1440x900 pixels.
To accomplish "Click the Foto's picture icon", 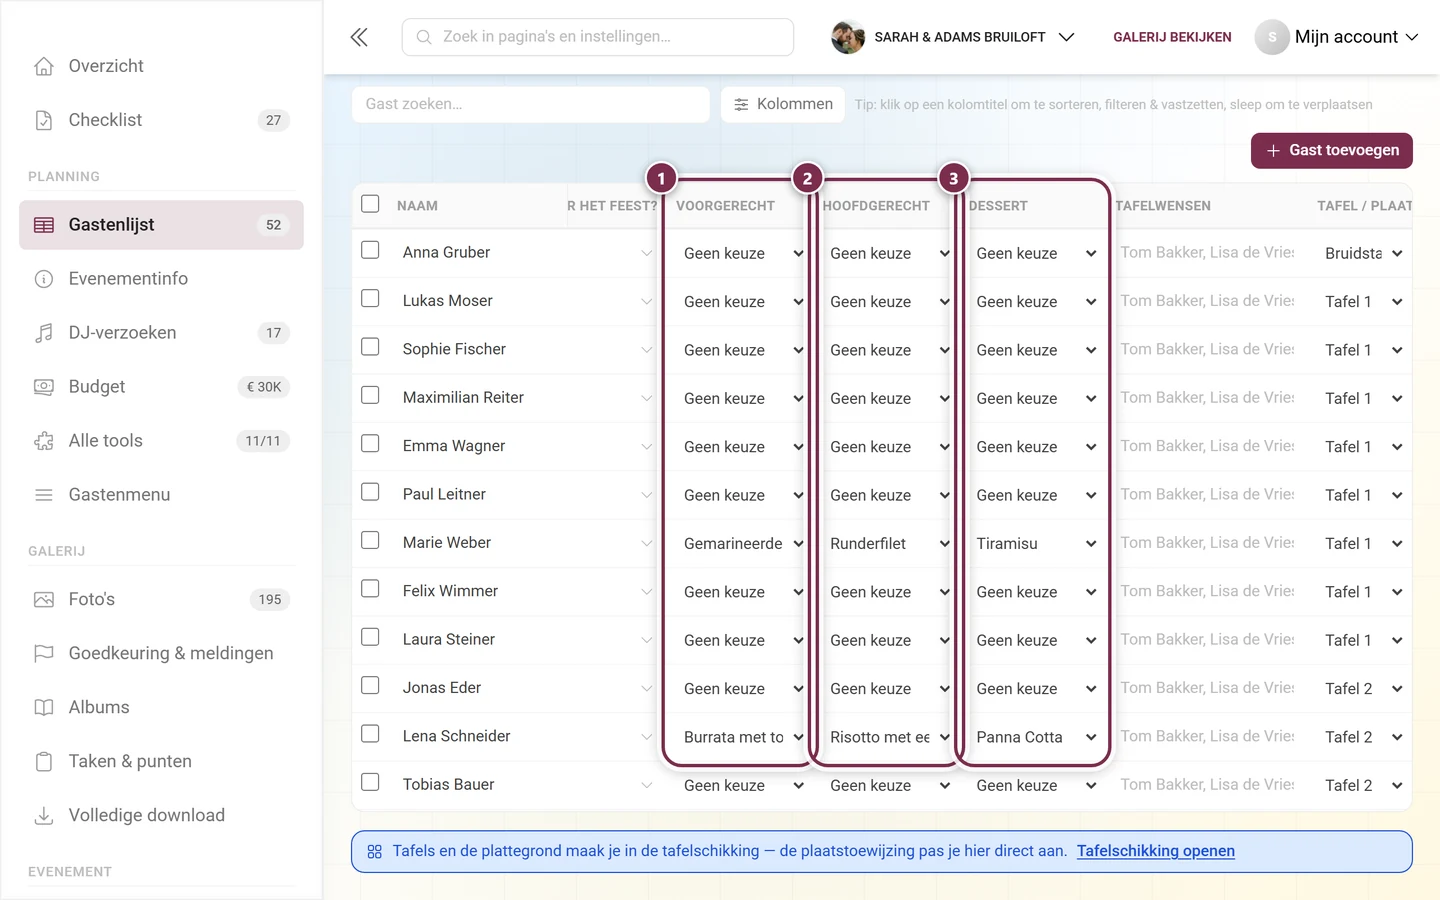I will pyautogui.click(x=44, y=600).
